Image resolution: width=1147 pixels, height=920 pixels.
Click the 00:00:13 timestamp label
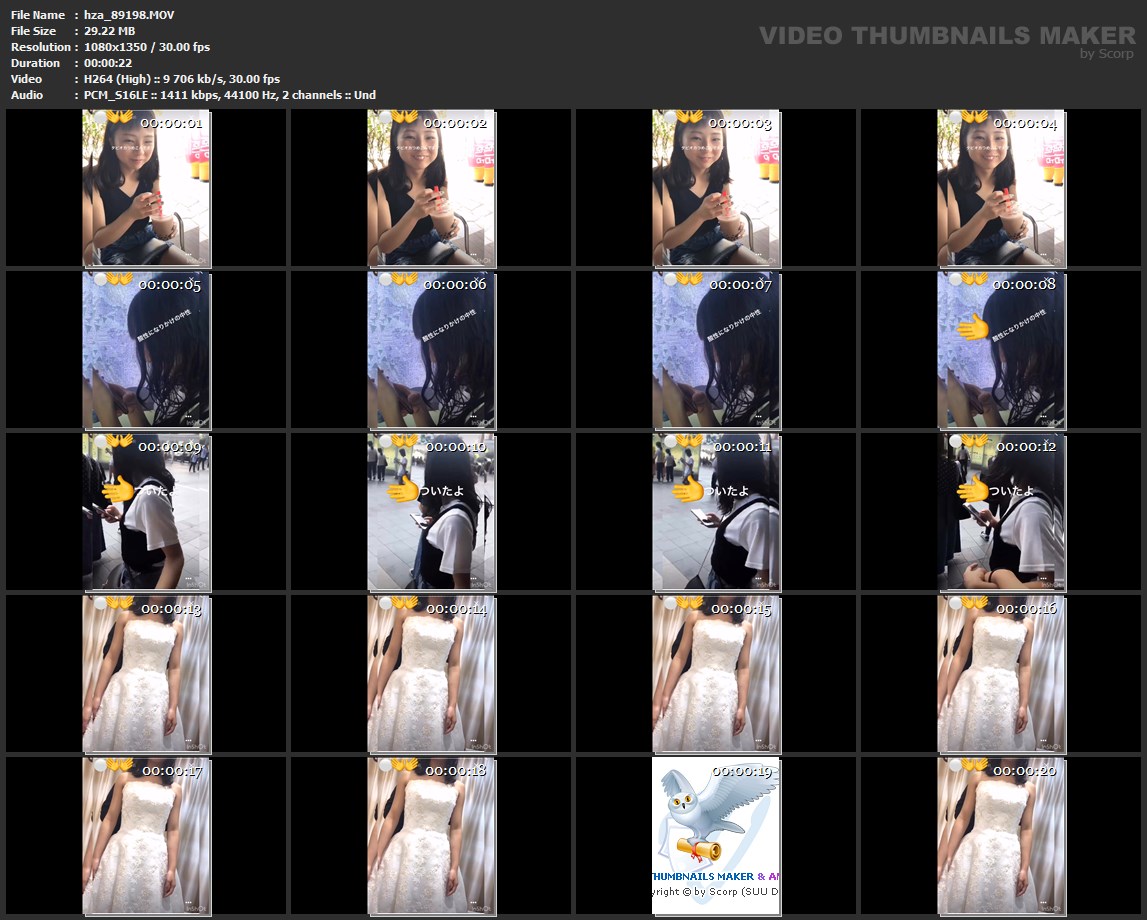[x=171, y=609]
